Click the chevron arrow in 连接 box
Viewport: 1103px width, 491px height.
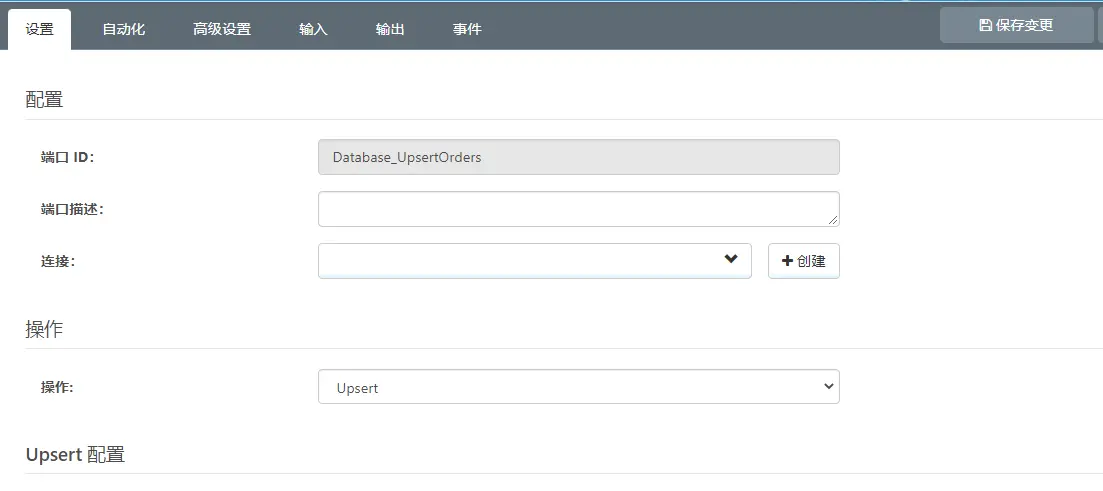click(x=731, y=260)
